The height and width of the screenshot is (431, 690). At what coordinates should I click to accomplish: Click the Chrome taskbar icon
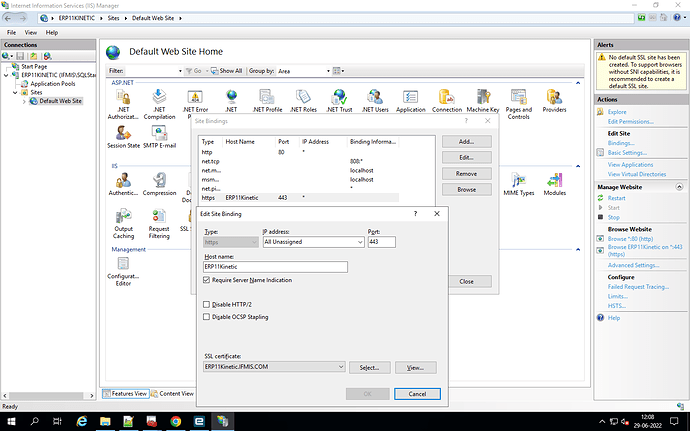point(176,421)
